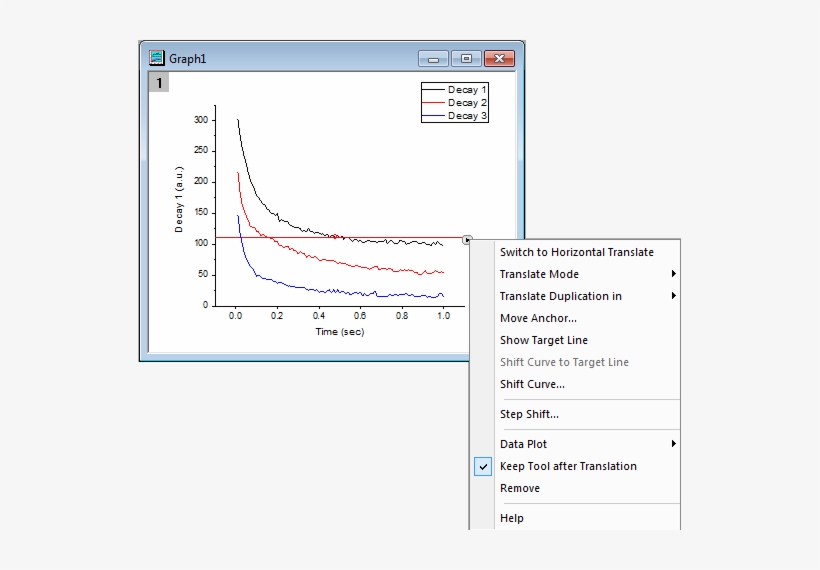
Task: Click the Graph1 window icon
Action: click(156, 58)
